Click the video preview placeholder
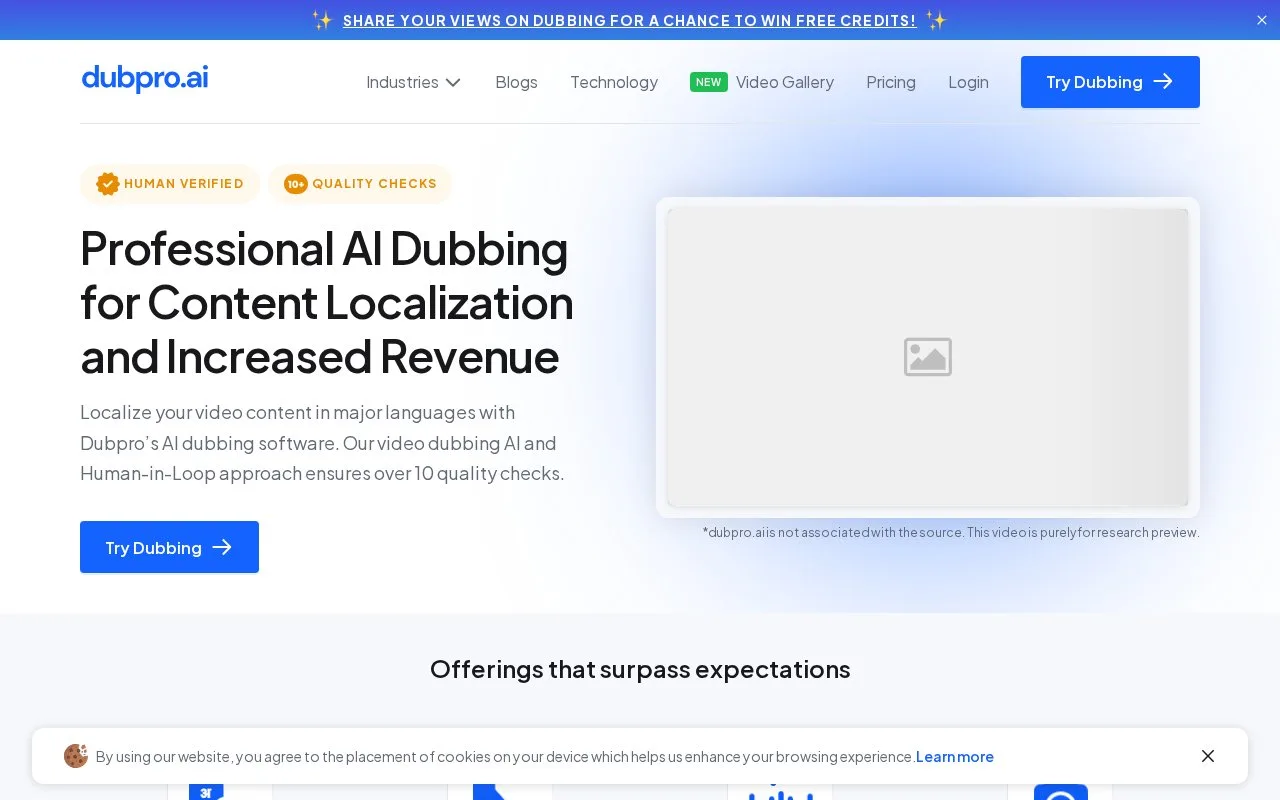Screen dimensions: 1280x800 pyautogui.click(x=928, y=357)
